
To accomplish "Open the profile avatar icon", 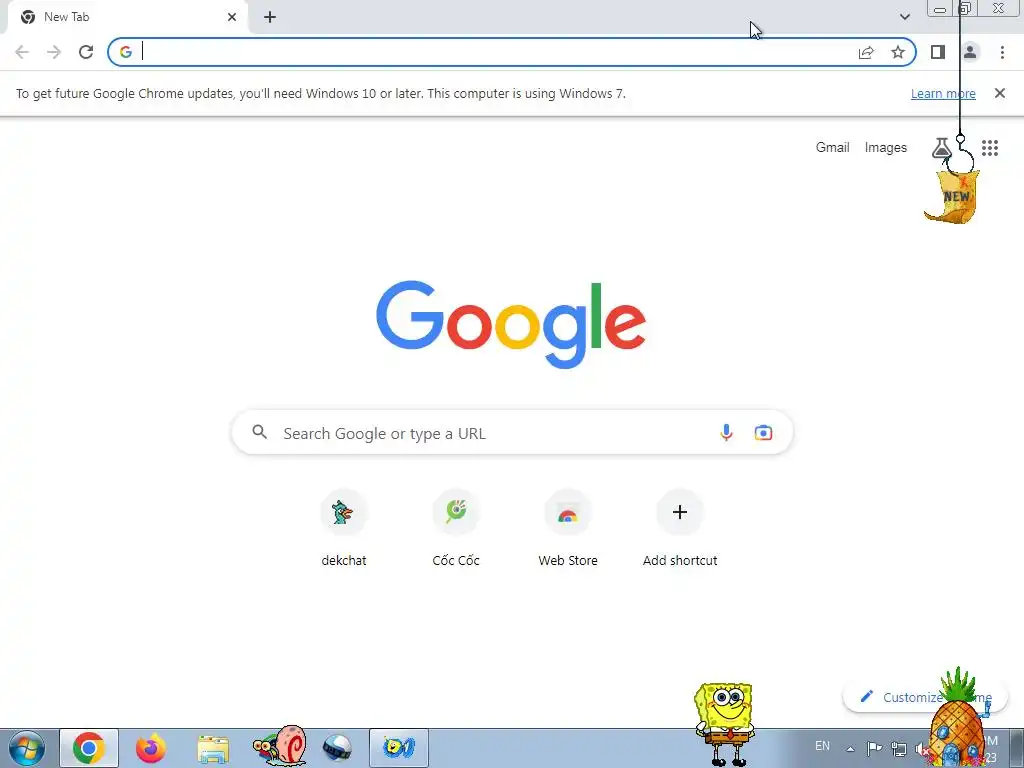I will tap(970, 52).
